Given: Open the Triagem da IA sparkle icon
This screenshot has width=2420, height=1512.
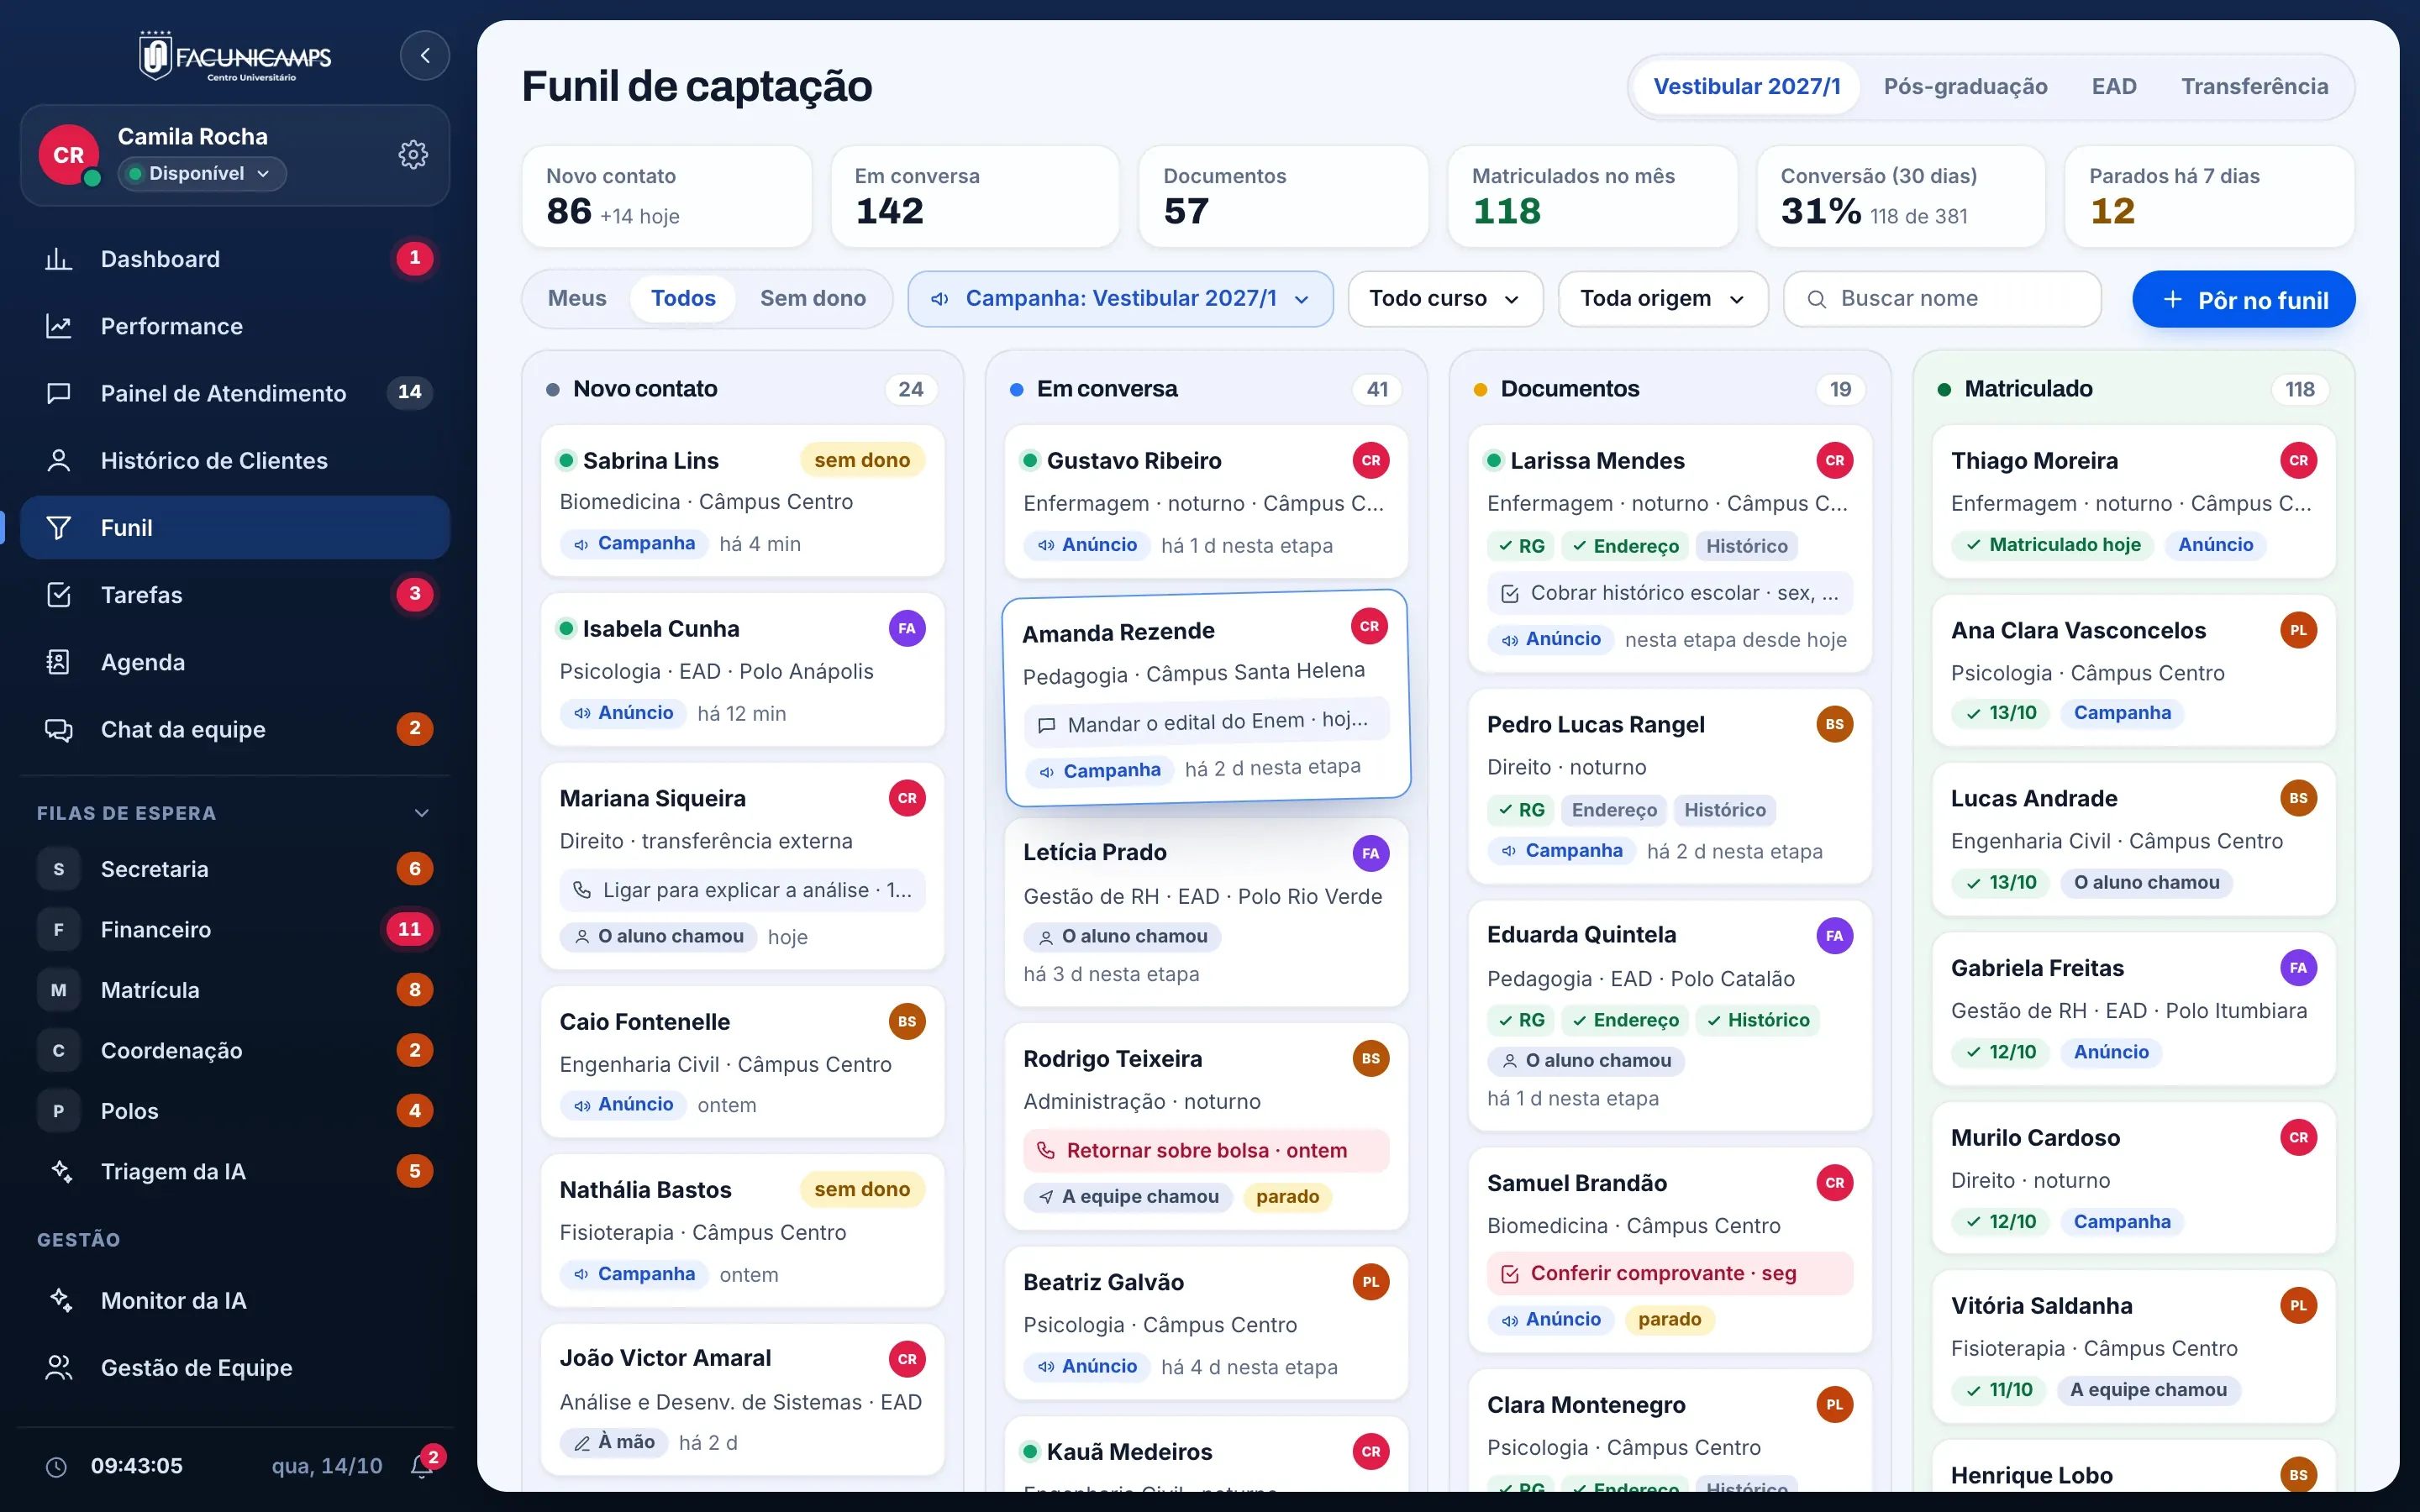Looking at the screenshot, I should 61,1171.
